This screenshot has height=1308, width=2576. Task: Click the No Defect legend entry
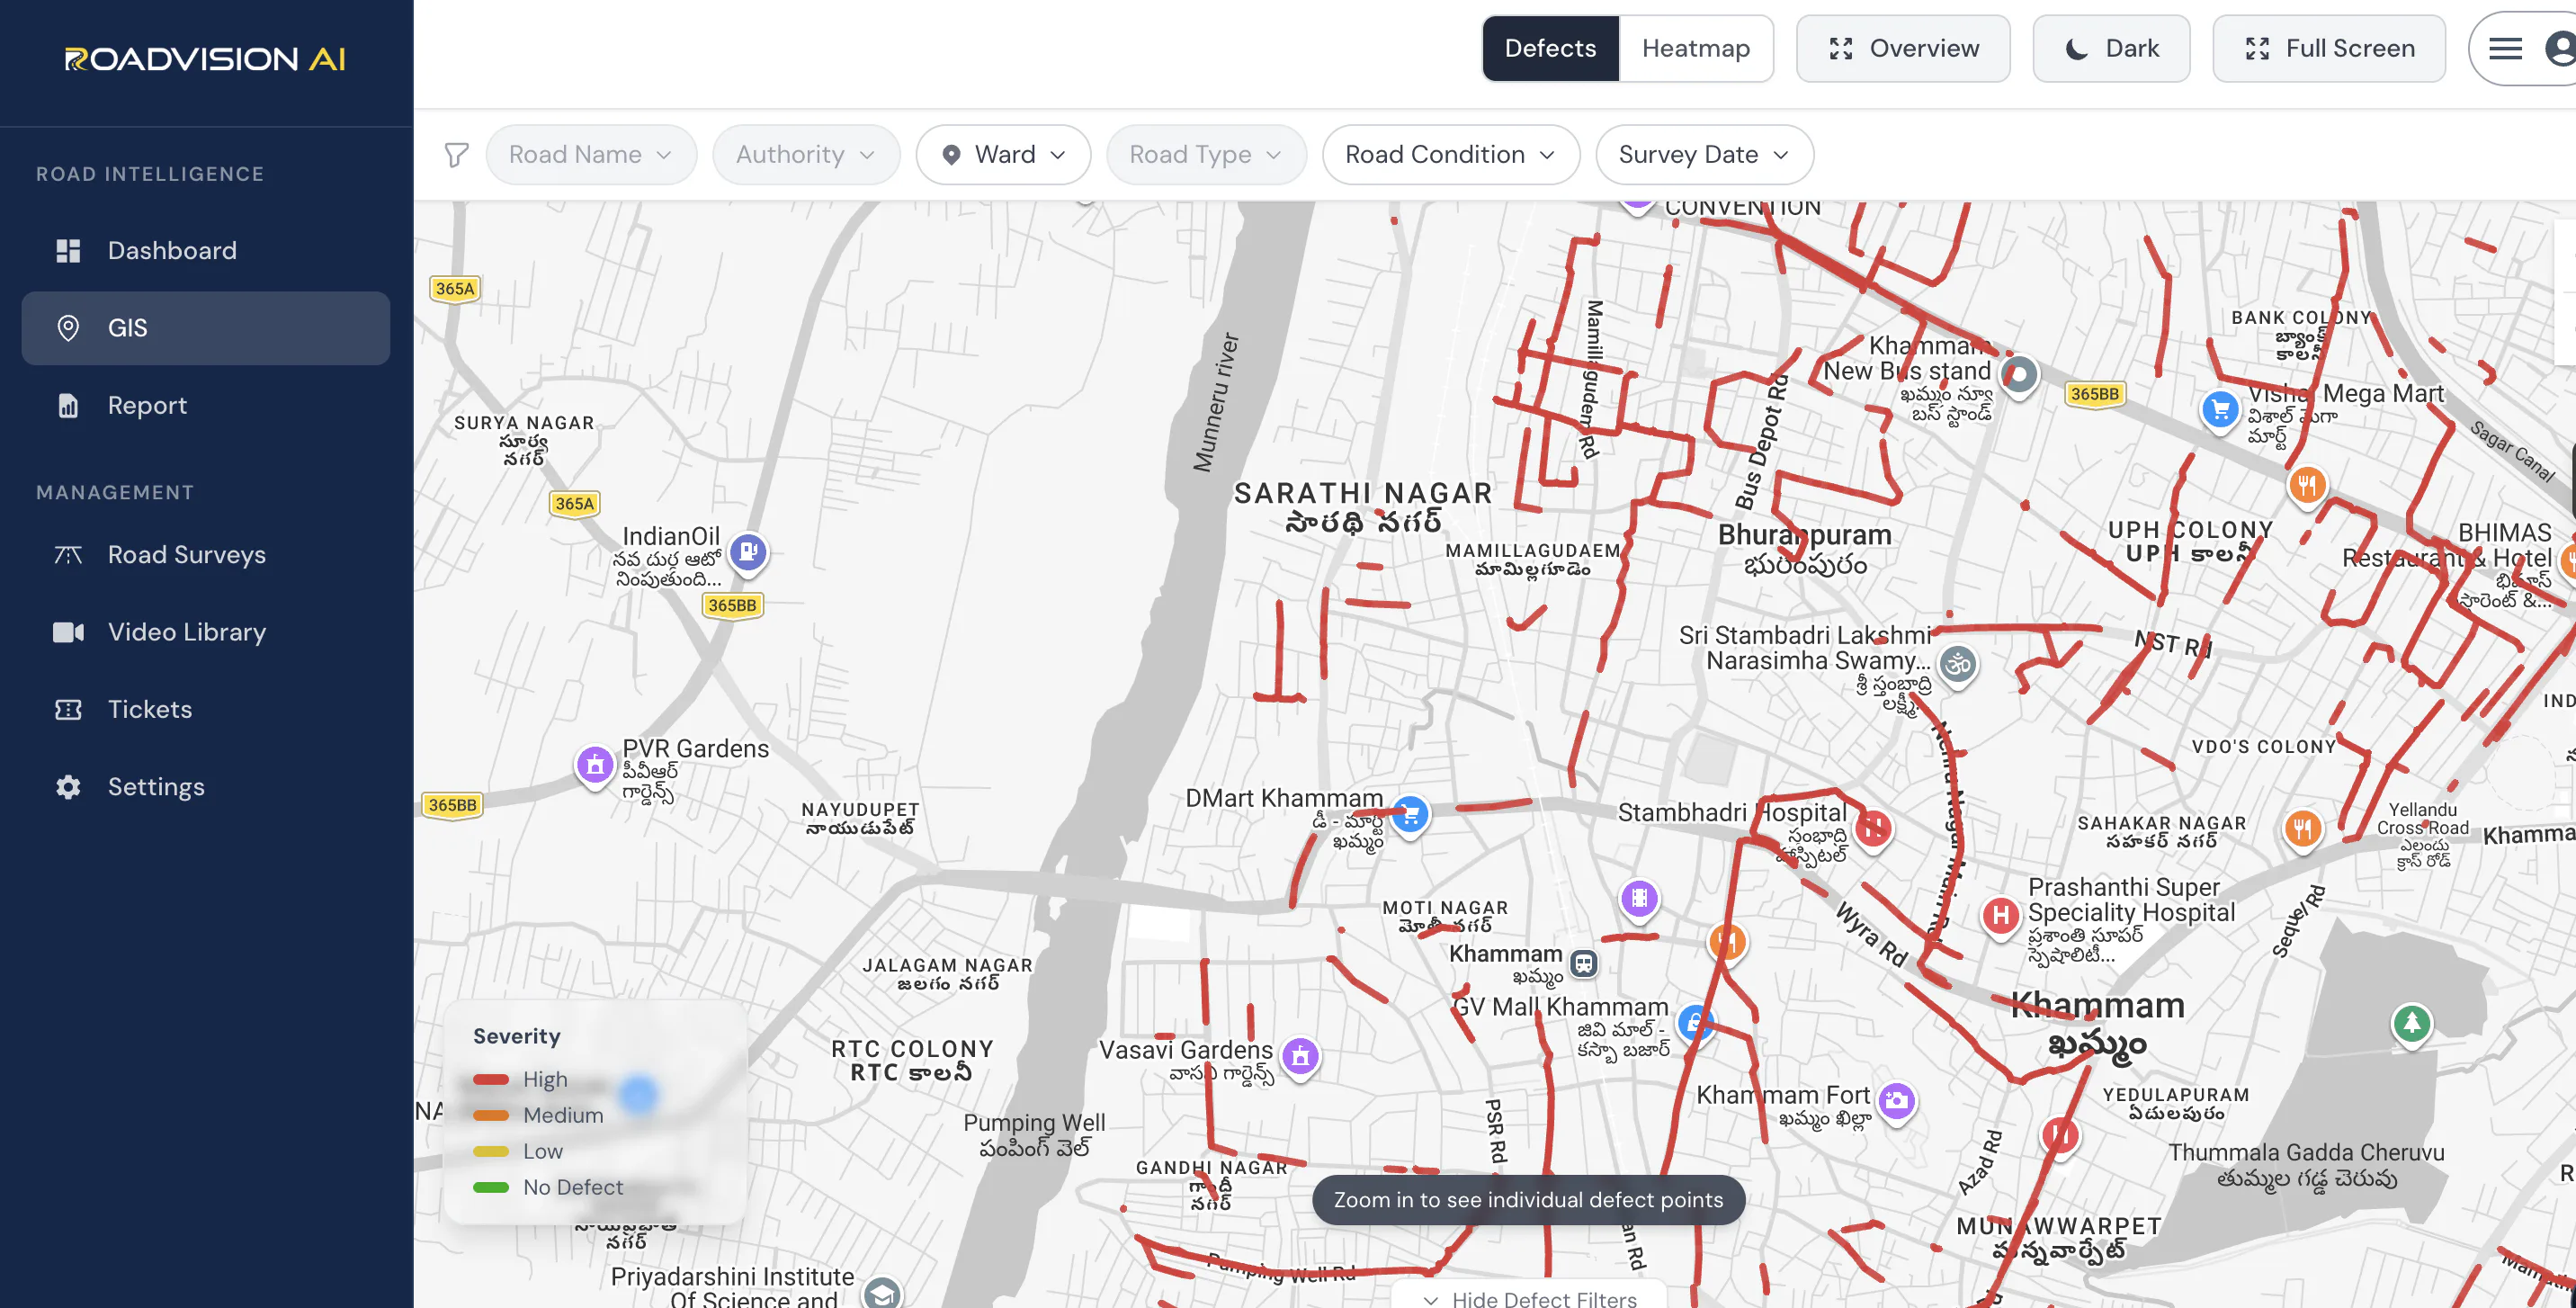point(548,1187)
